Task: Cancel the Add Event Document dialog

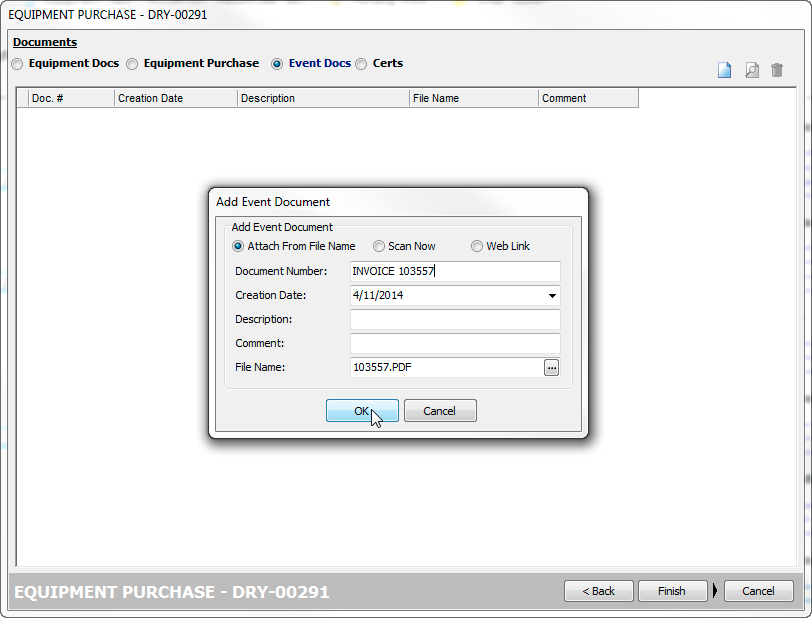Action: [x=440, y=411]
